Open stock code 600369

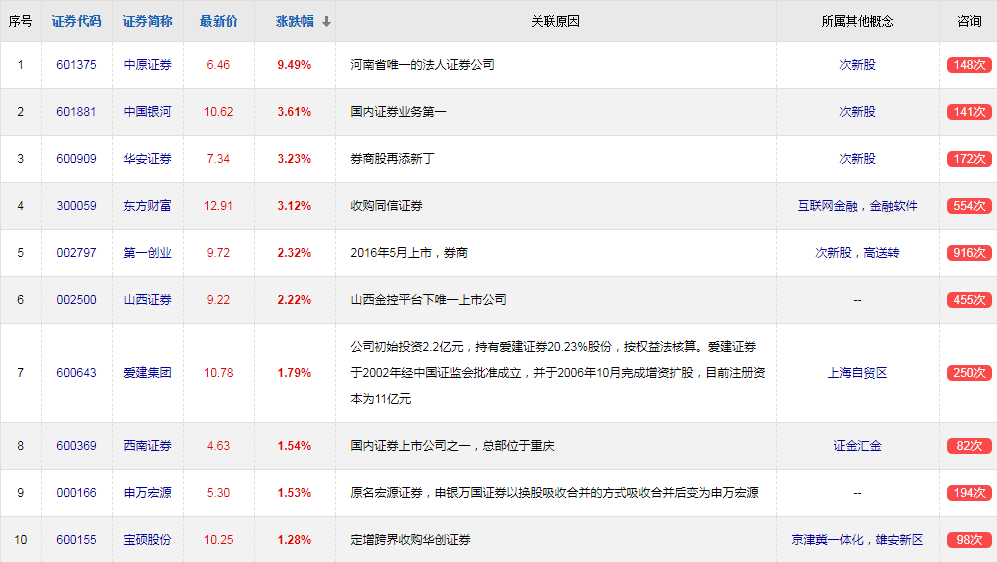[76, 446]
